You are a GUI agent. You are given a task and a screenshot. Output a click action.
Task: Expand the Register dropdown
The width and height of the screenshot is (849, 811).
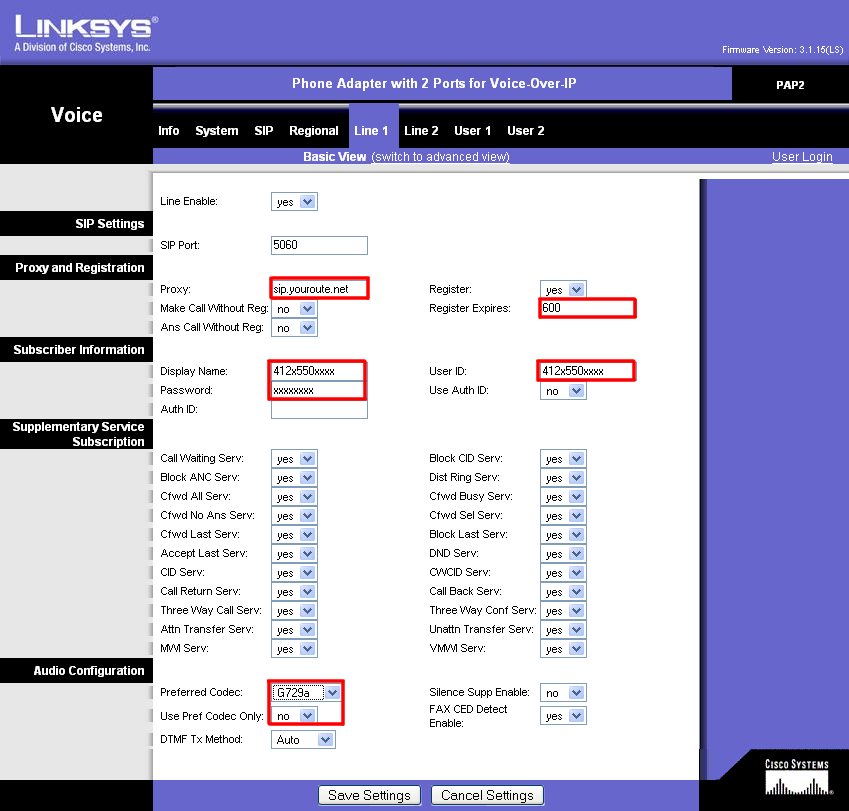tap(562, 290)
